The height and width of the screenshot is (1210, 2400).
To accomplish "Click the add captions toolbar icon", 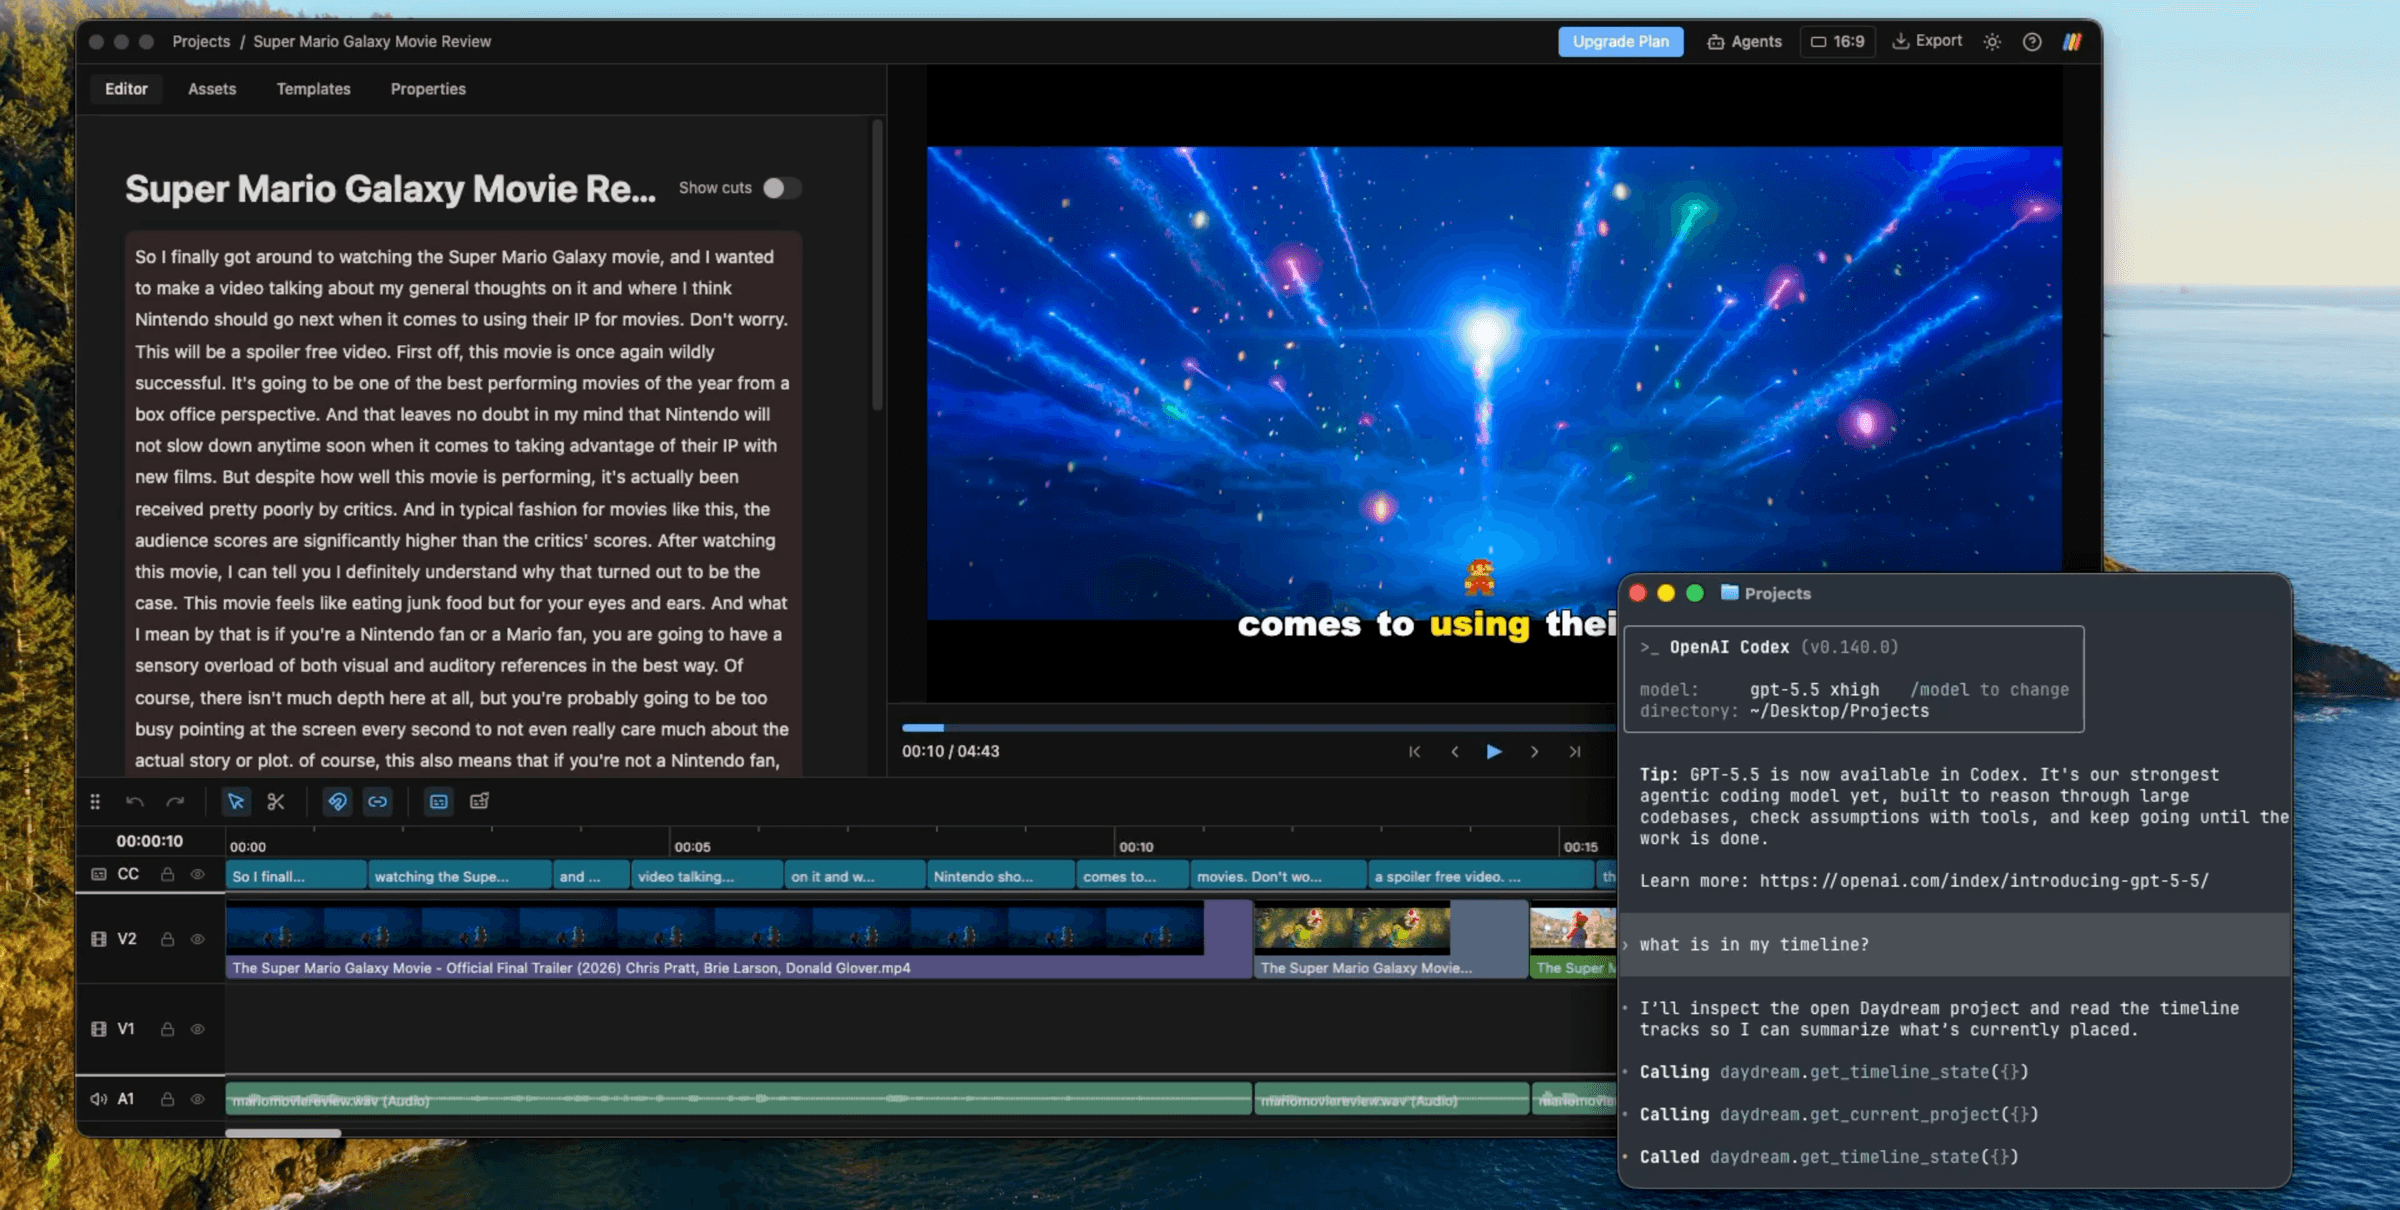I will coord(480,801).
